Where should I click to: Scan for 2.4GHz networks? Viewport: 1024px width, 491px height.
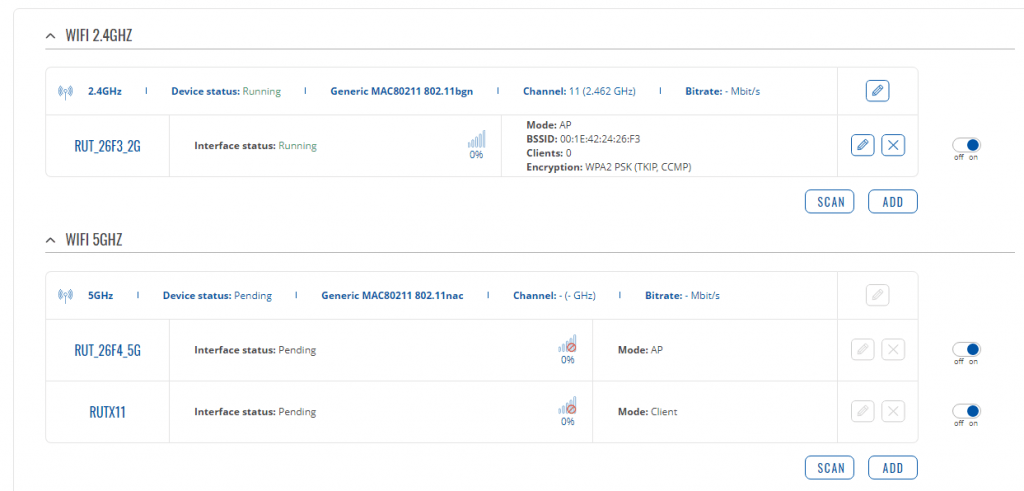(x=830, y=202)
